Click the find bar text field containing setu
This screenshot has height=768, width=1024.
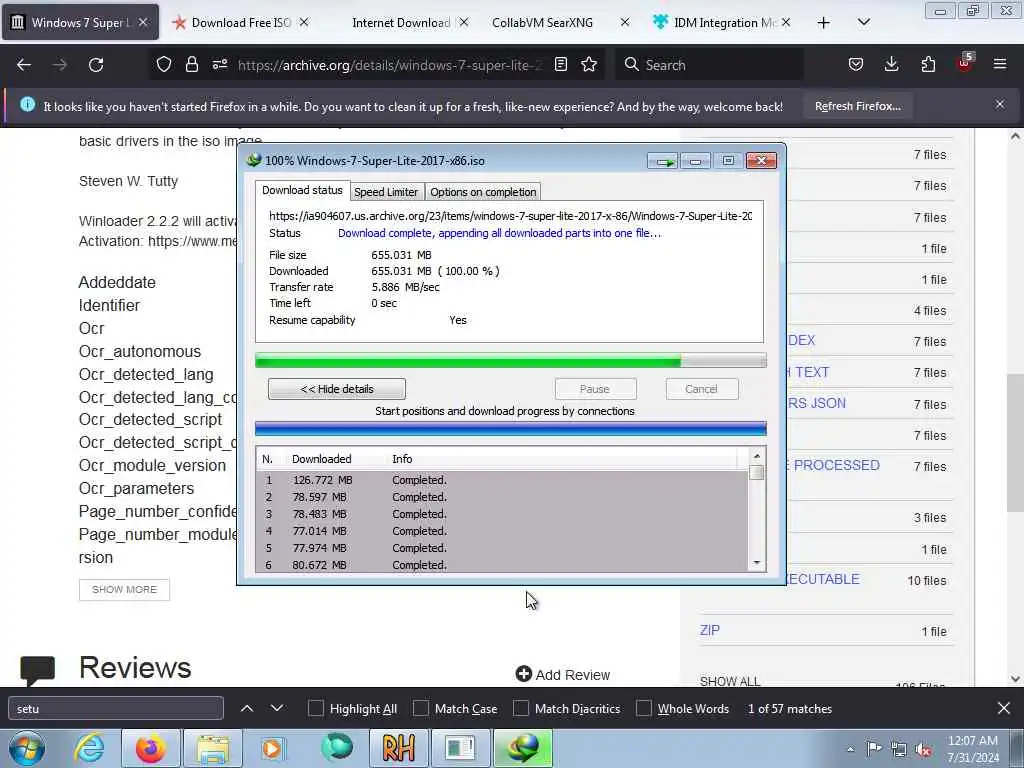tap(116, 709)
